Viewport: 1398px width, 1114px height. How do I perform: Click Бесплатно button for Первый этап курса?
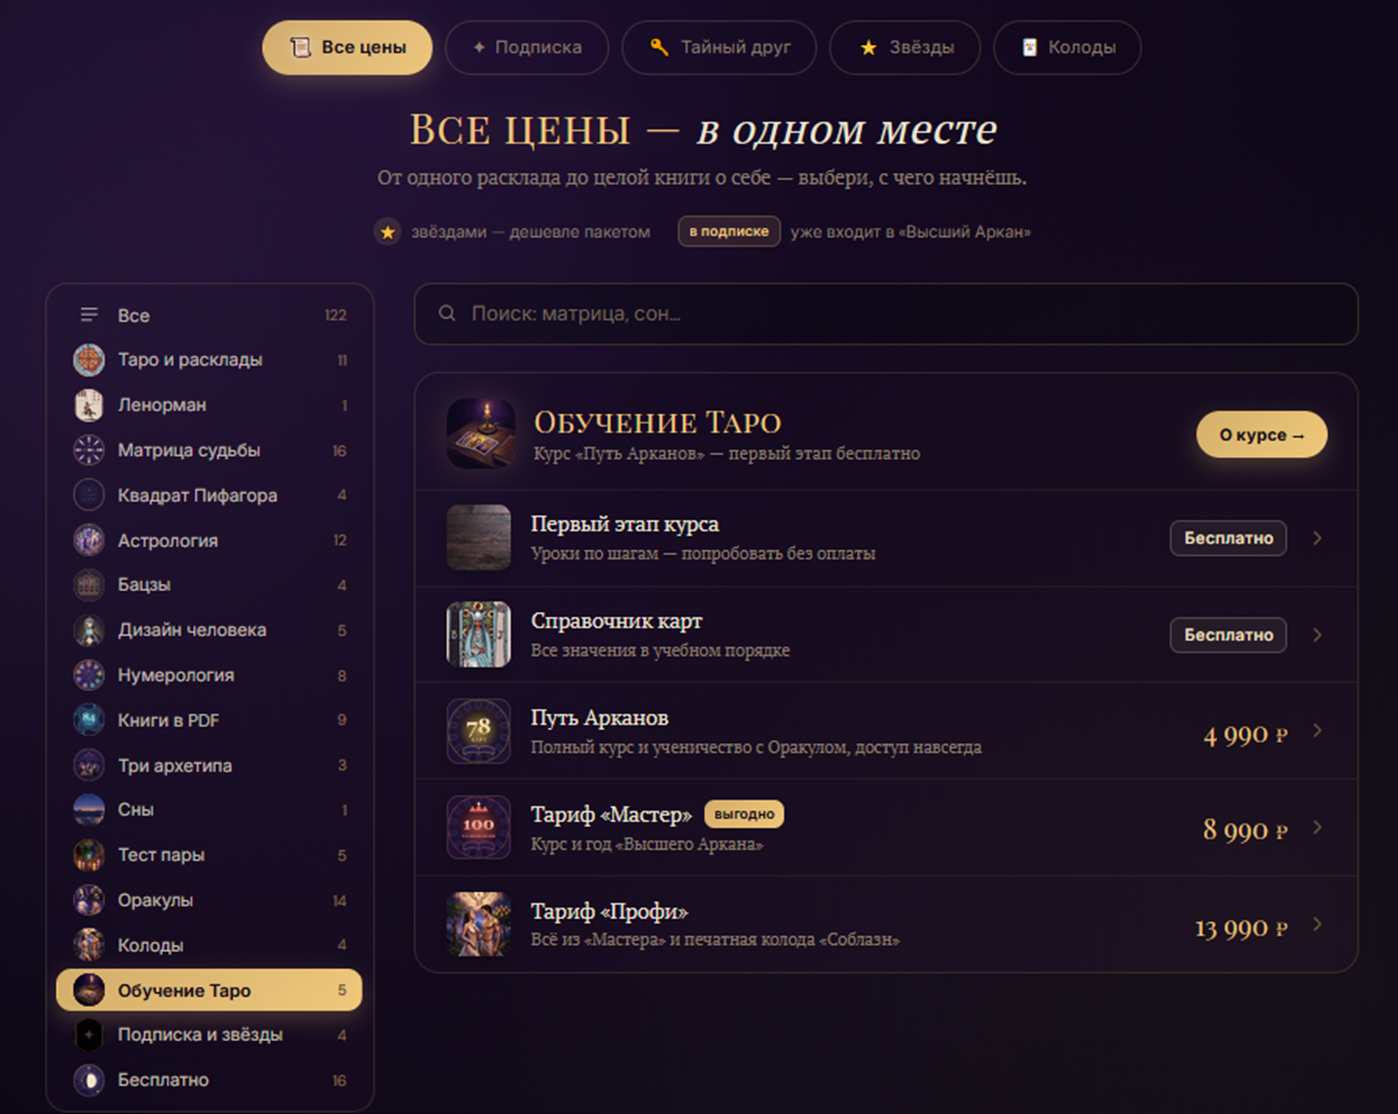[x=1228, y=538]
